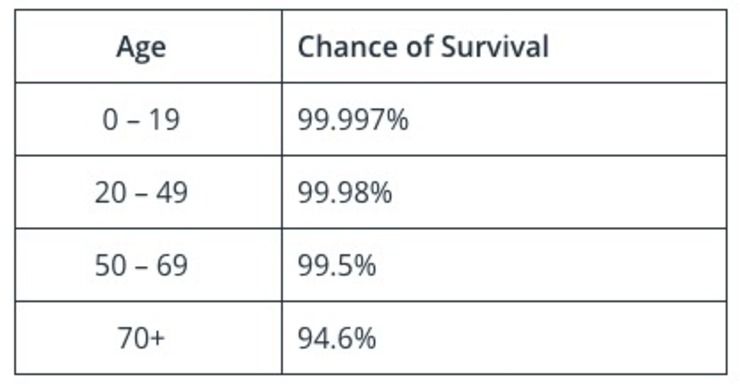This screenshot has height=384, width=740.
Task: Click the plus sign after 70
Action: tap(157, 339)
